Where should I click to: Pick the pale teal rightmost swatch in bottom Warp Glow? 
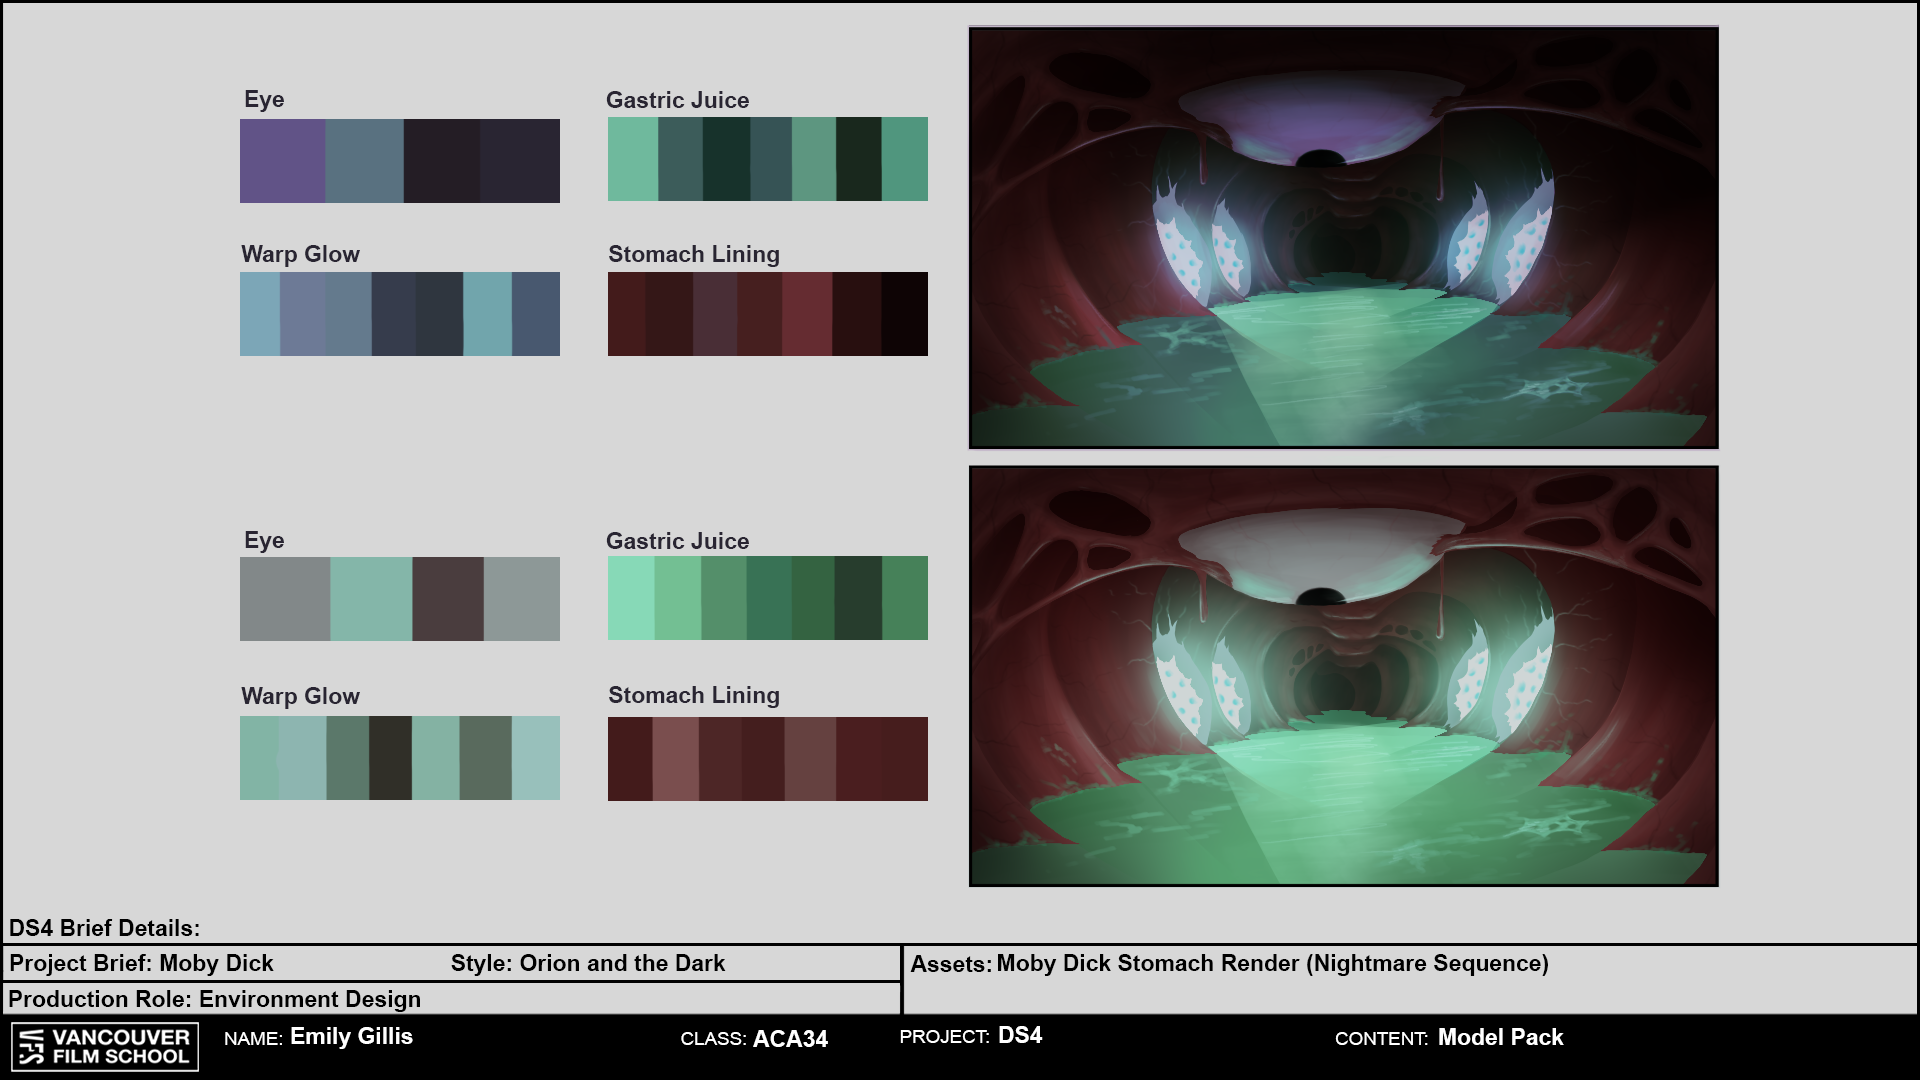535,758
